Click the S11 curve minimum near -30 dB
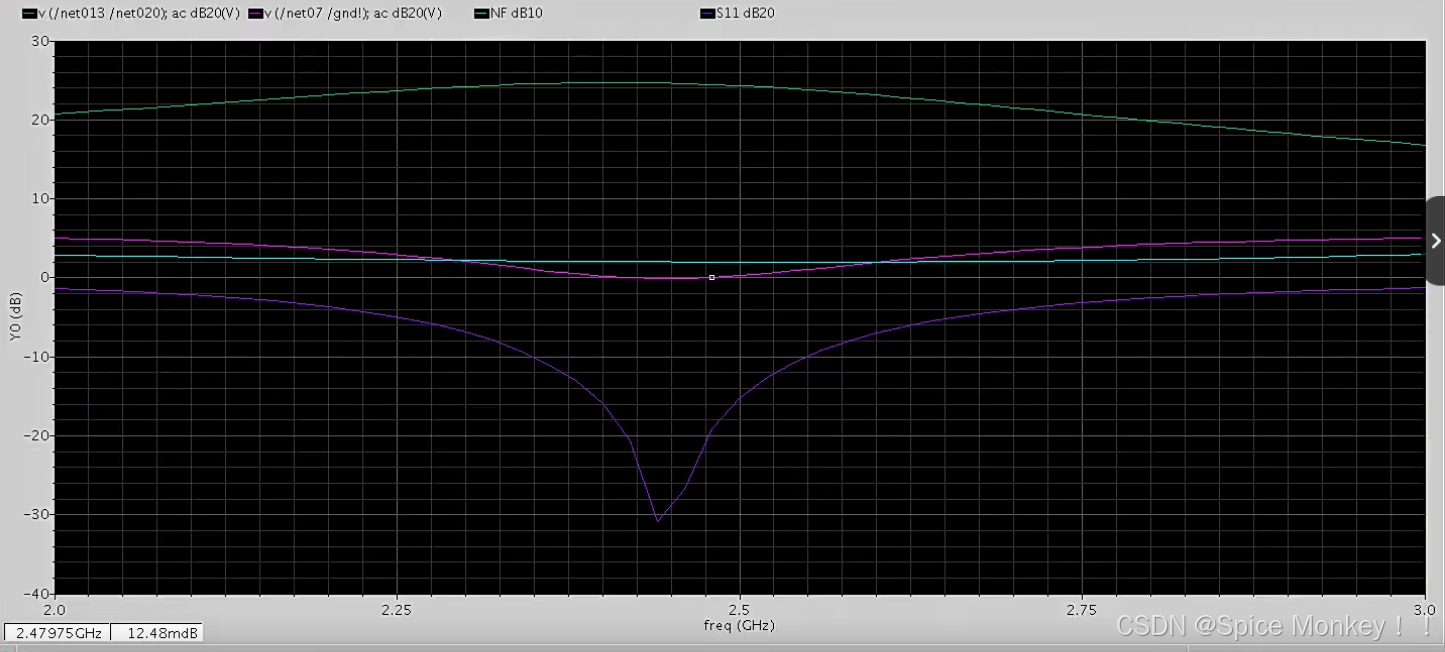Screen dimensions: 1445x652 point(657,521)
